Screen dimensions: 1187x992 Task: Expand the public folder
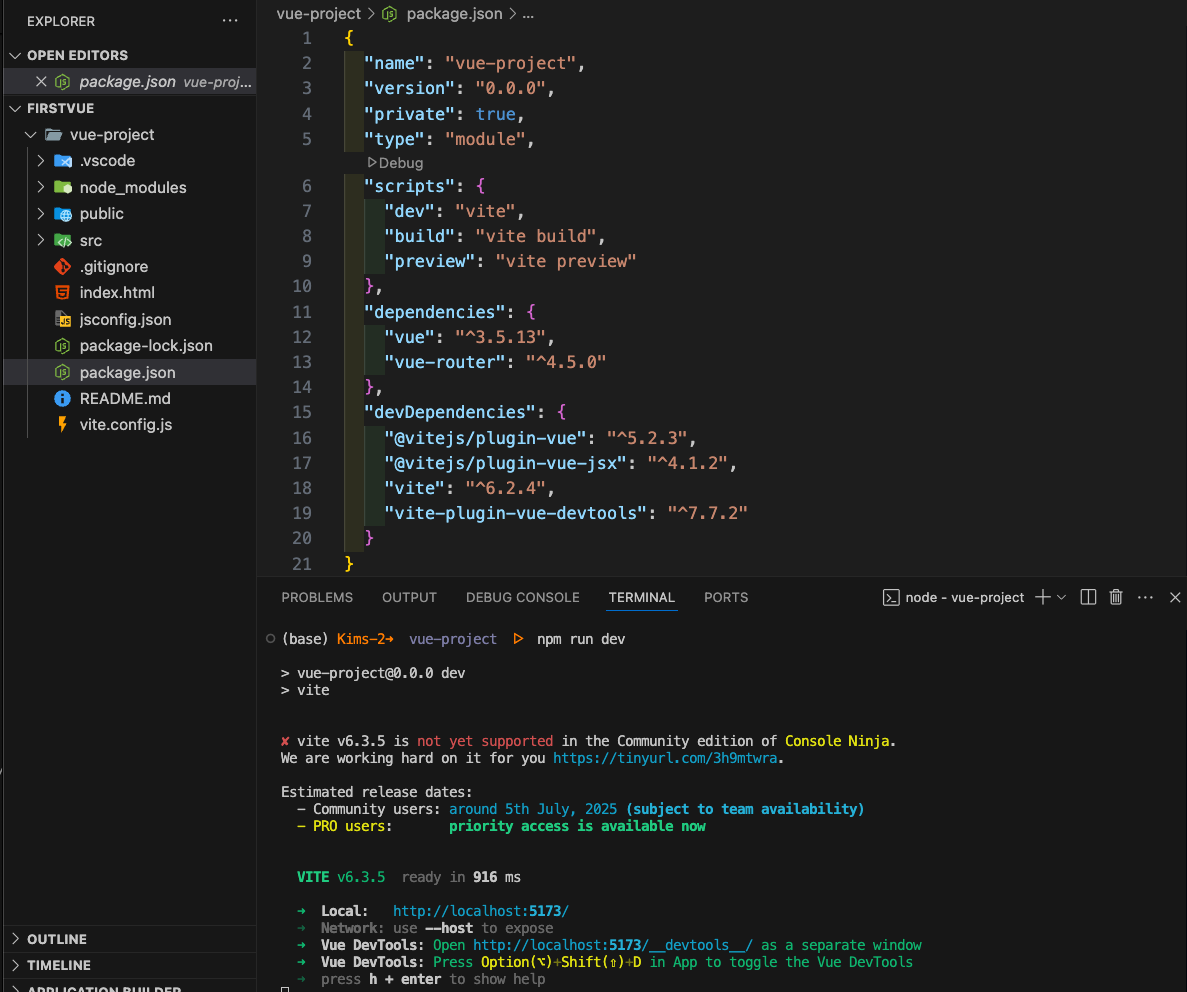point(41,214)
